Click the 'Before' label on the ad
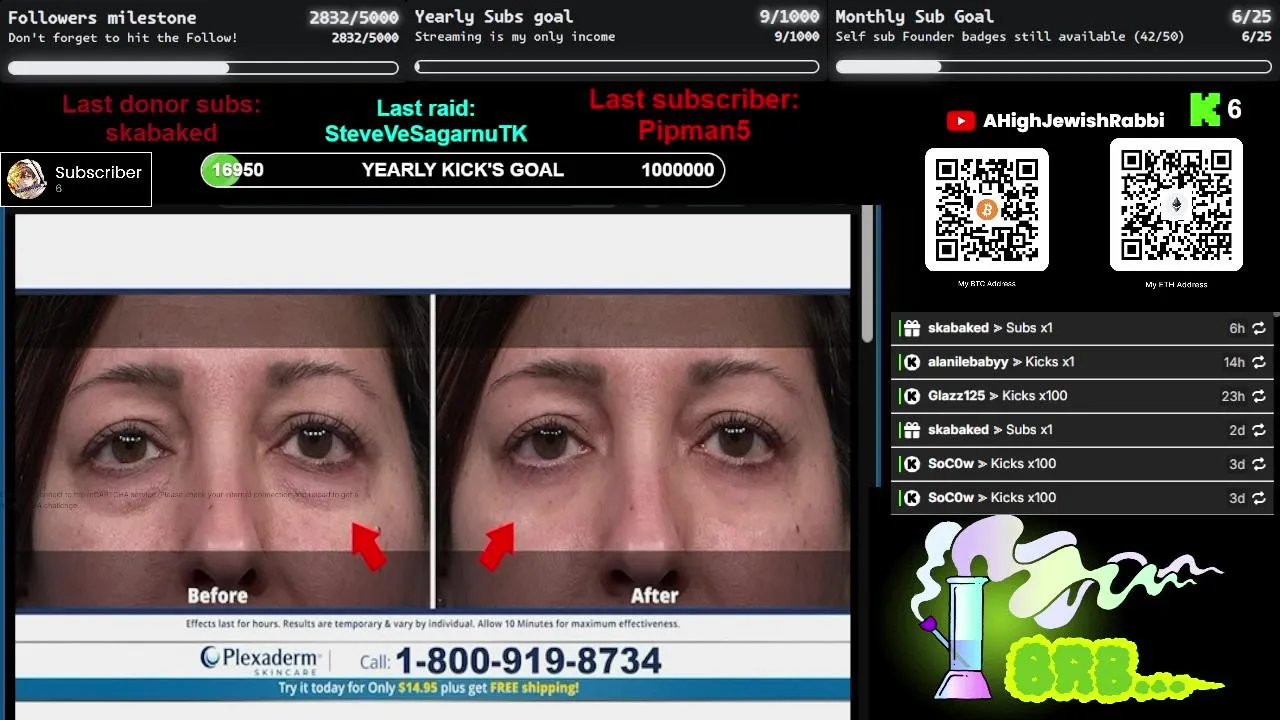The height and width of the screenshot is (720, 1280). click(x=217, y=596)
